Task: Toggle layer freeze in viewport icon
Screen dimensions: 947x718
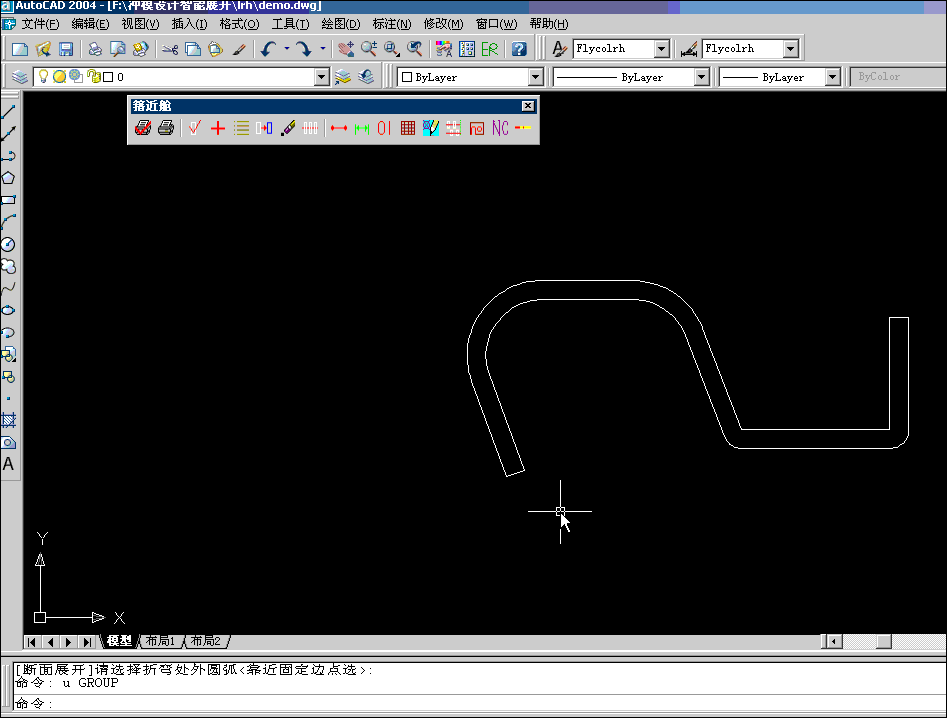Action: tap(76, 77)
